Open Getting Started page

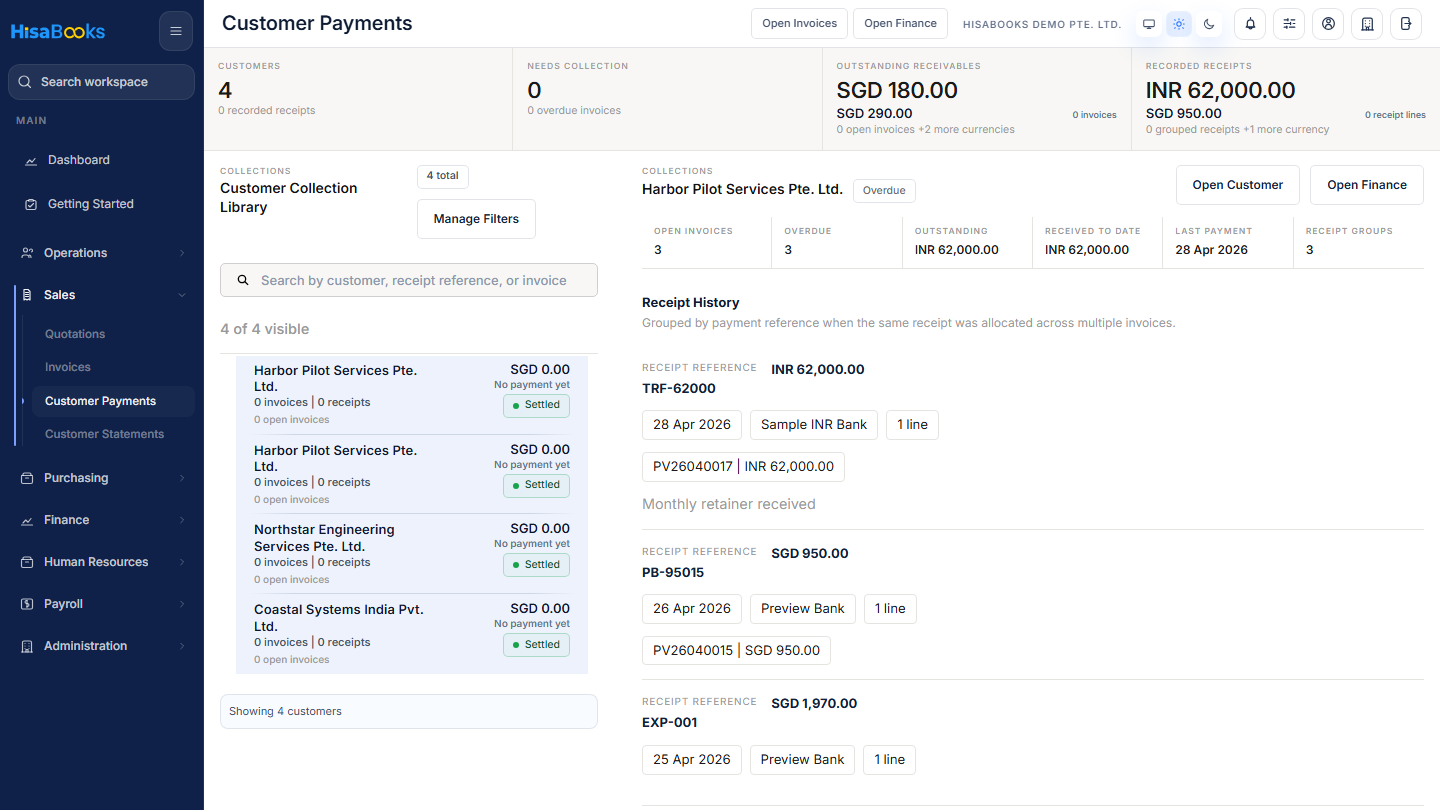point(91,204)
